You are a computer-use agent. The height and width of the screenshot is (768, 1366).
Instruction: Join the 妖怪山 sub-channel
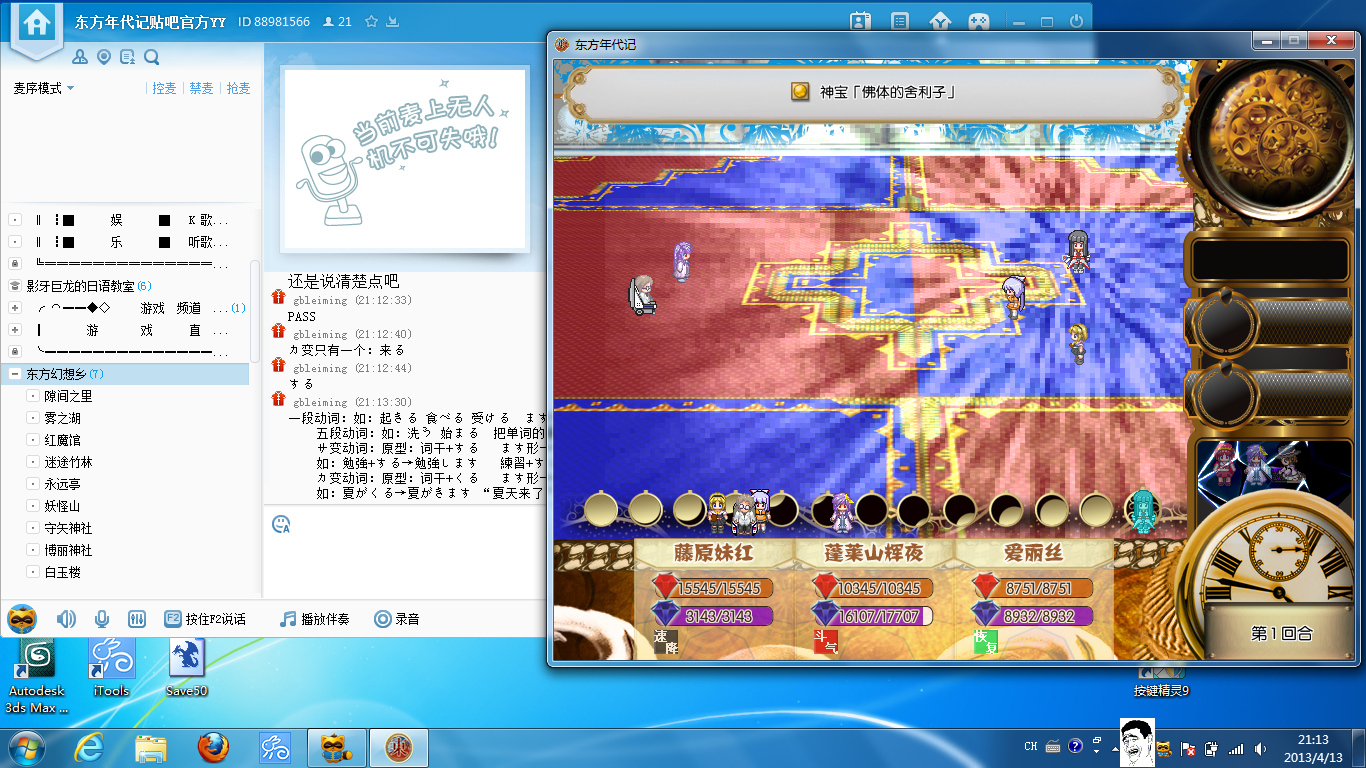[62, 506]
